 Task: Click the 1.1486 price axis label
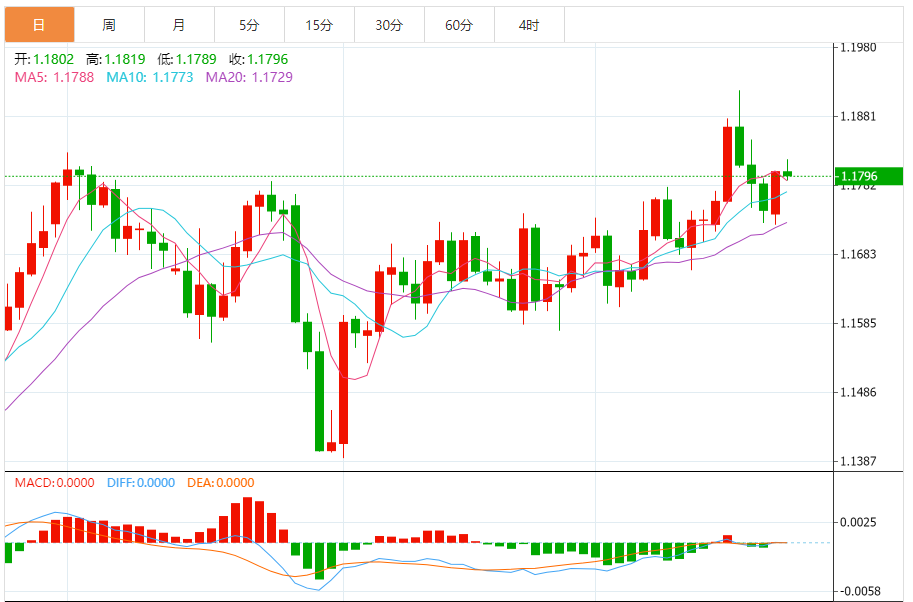(x=858, y=392)
